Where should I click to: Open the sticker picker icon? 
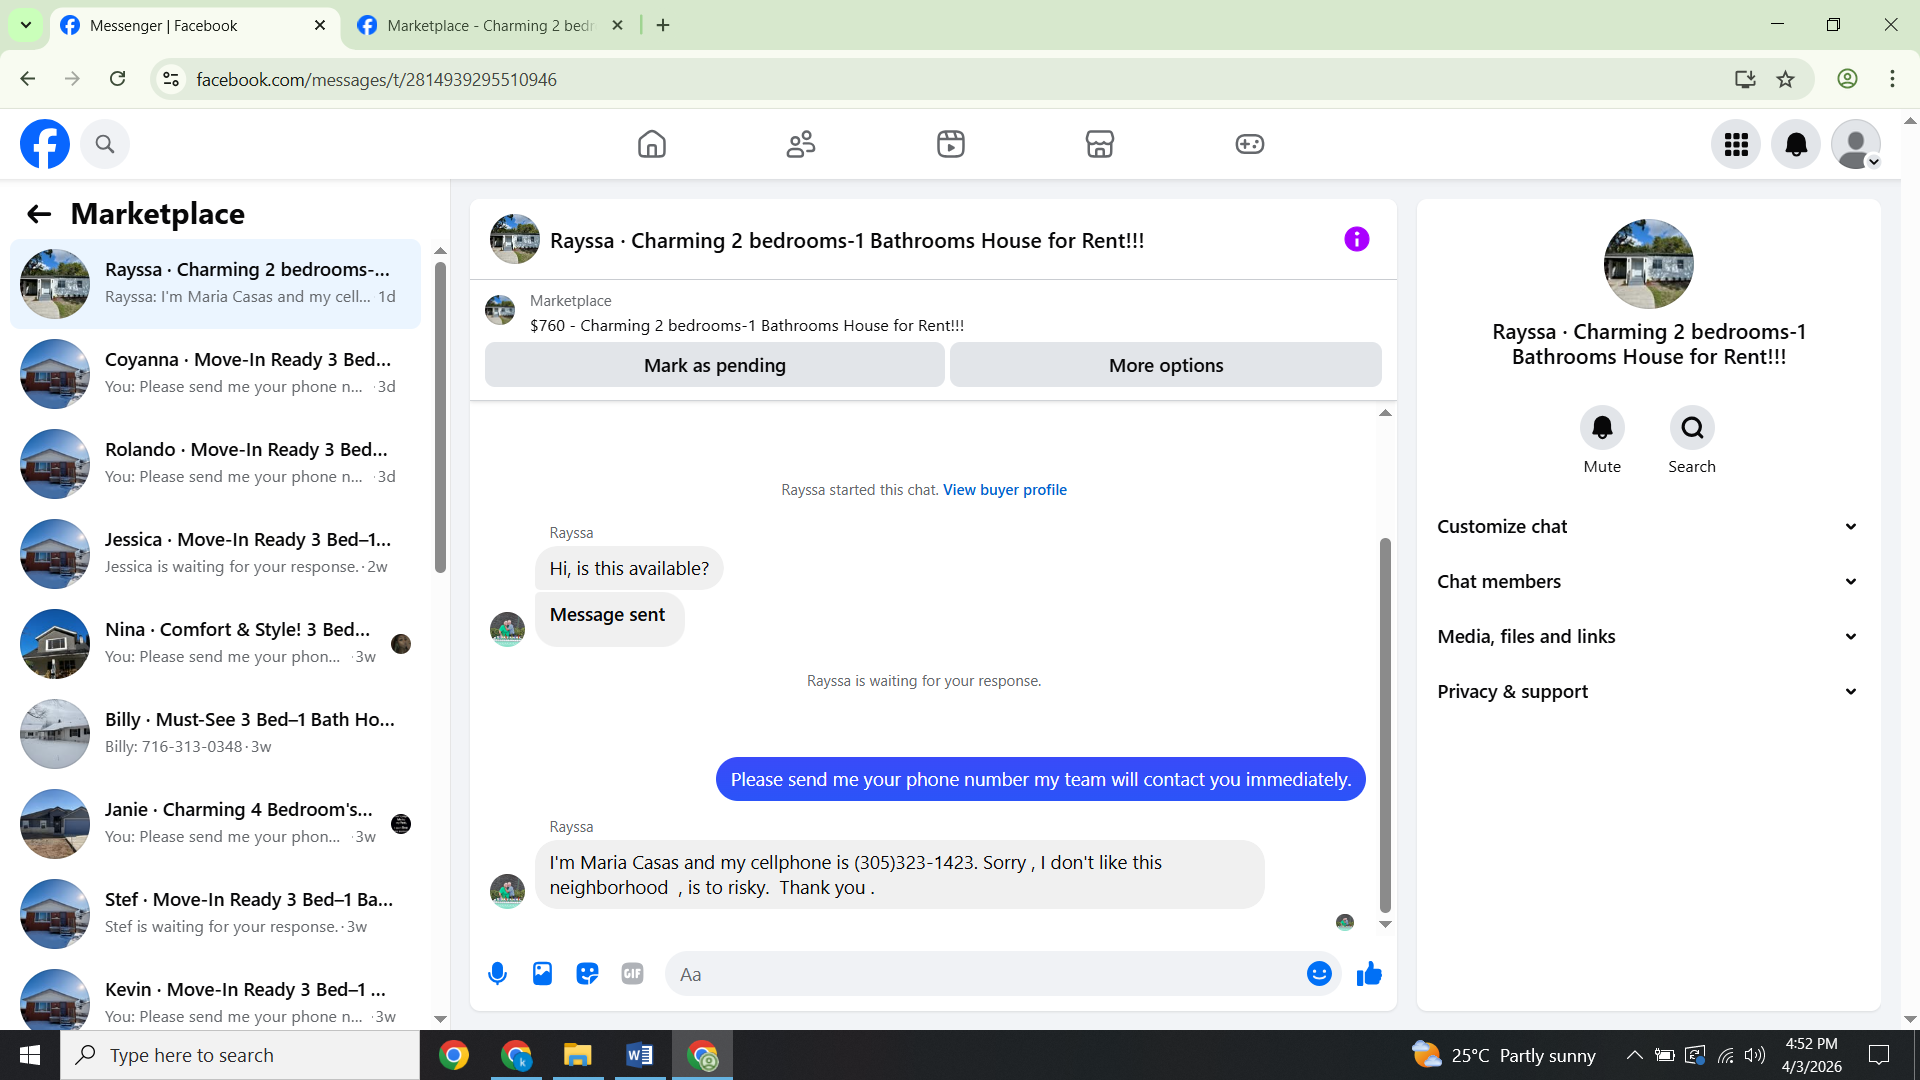pyautogui.click(x=587, y=974)
